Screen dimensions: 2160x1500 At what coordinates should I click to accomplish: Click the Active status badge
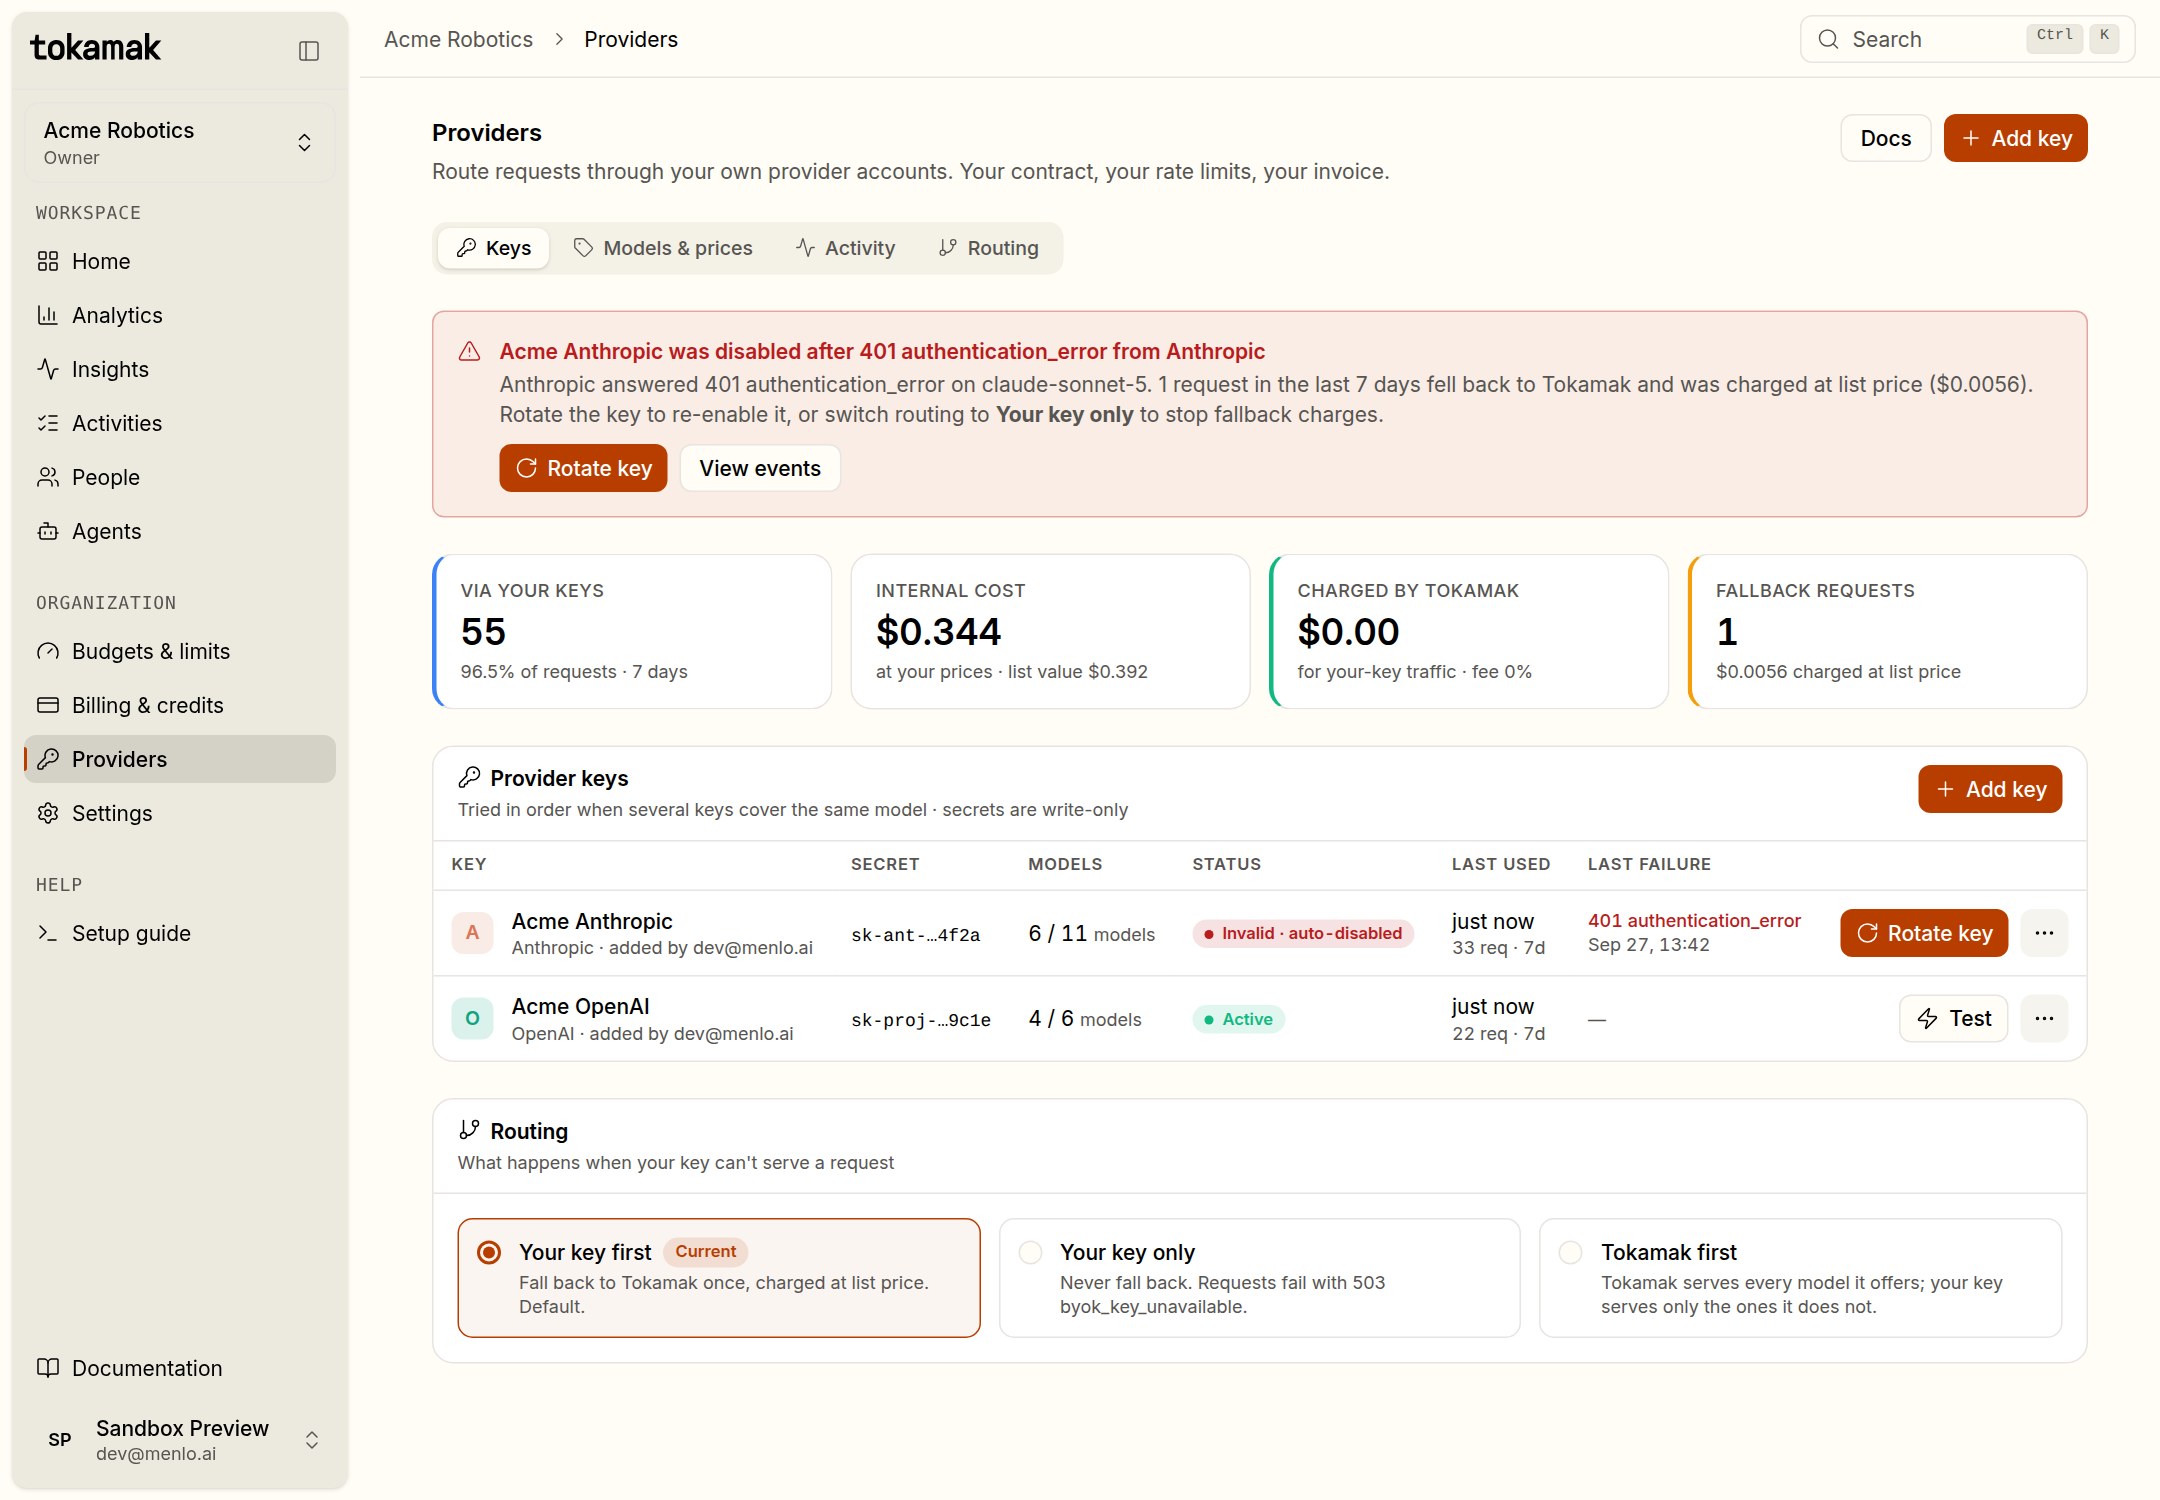coord(1238,1019)
